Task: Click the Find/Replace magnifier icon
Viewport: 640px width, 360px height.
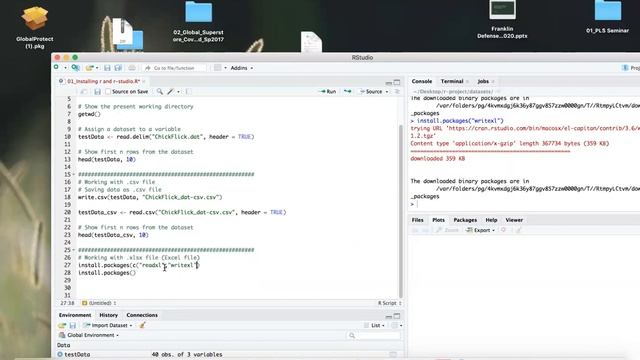Action: [160, 91]
